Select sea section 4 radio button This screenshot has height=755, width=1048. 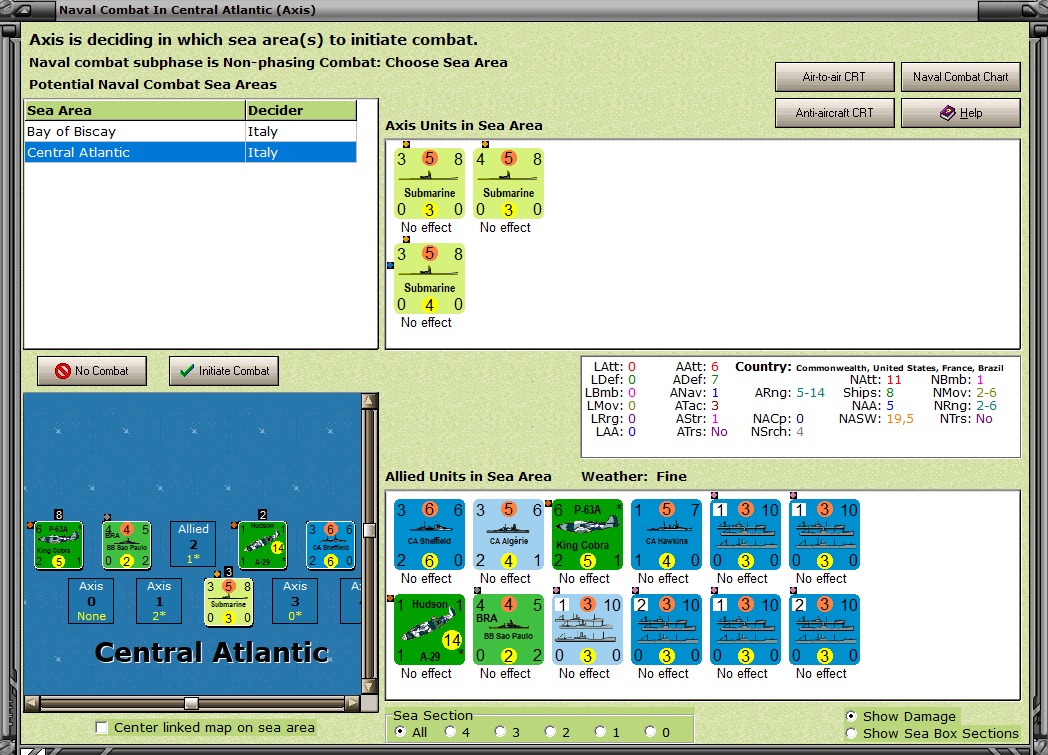point(450,732)
